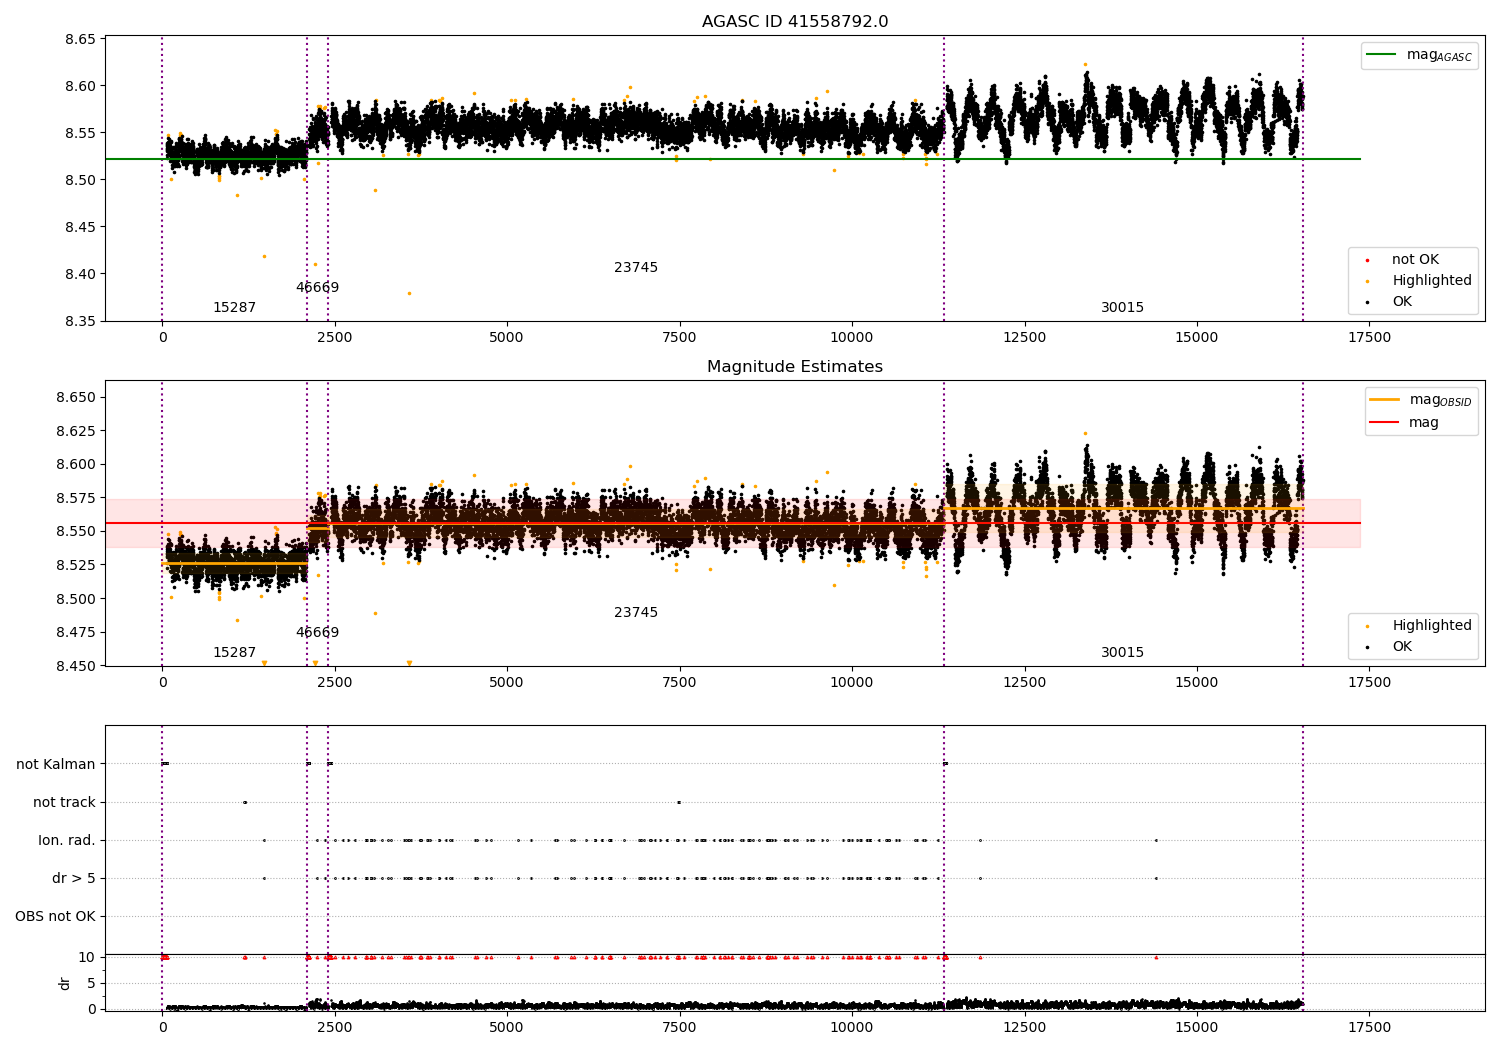
Task: Click the 'dr > 5' row label
Action: click(x=74, y=879)
